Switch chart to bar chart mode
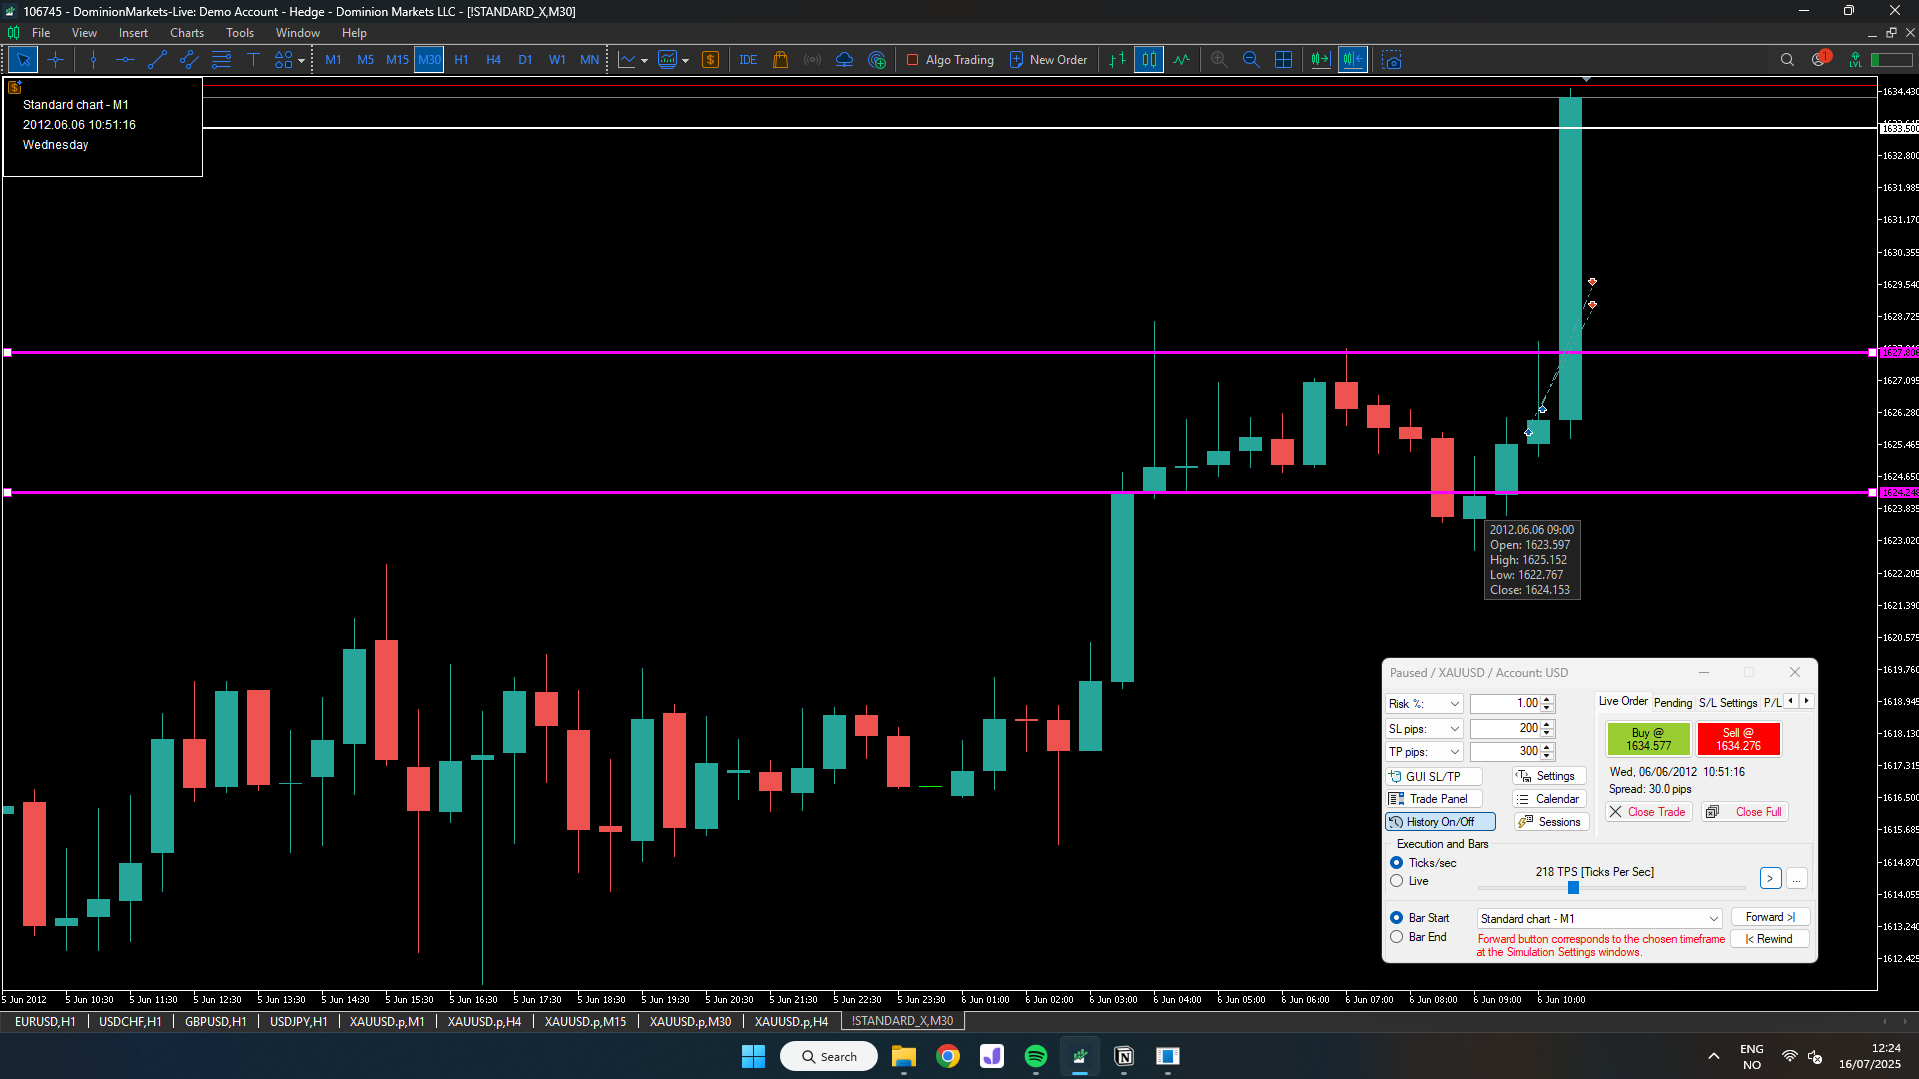The image size is (1919, 1079). pyautogui.click(x=1117, y=60)
